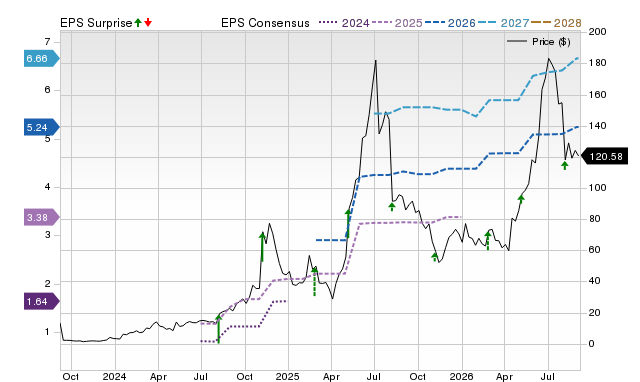Click the green surprise arrow beside the 120.58 tag
Viewport: 640px width, 382px height.
click(x=564, y=165)
